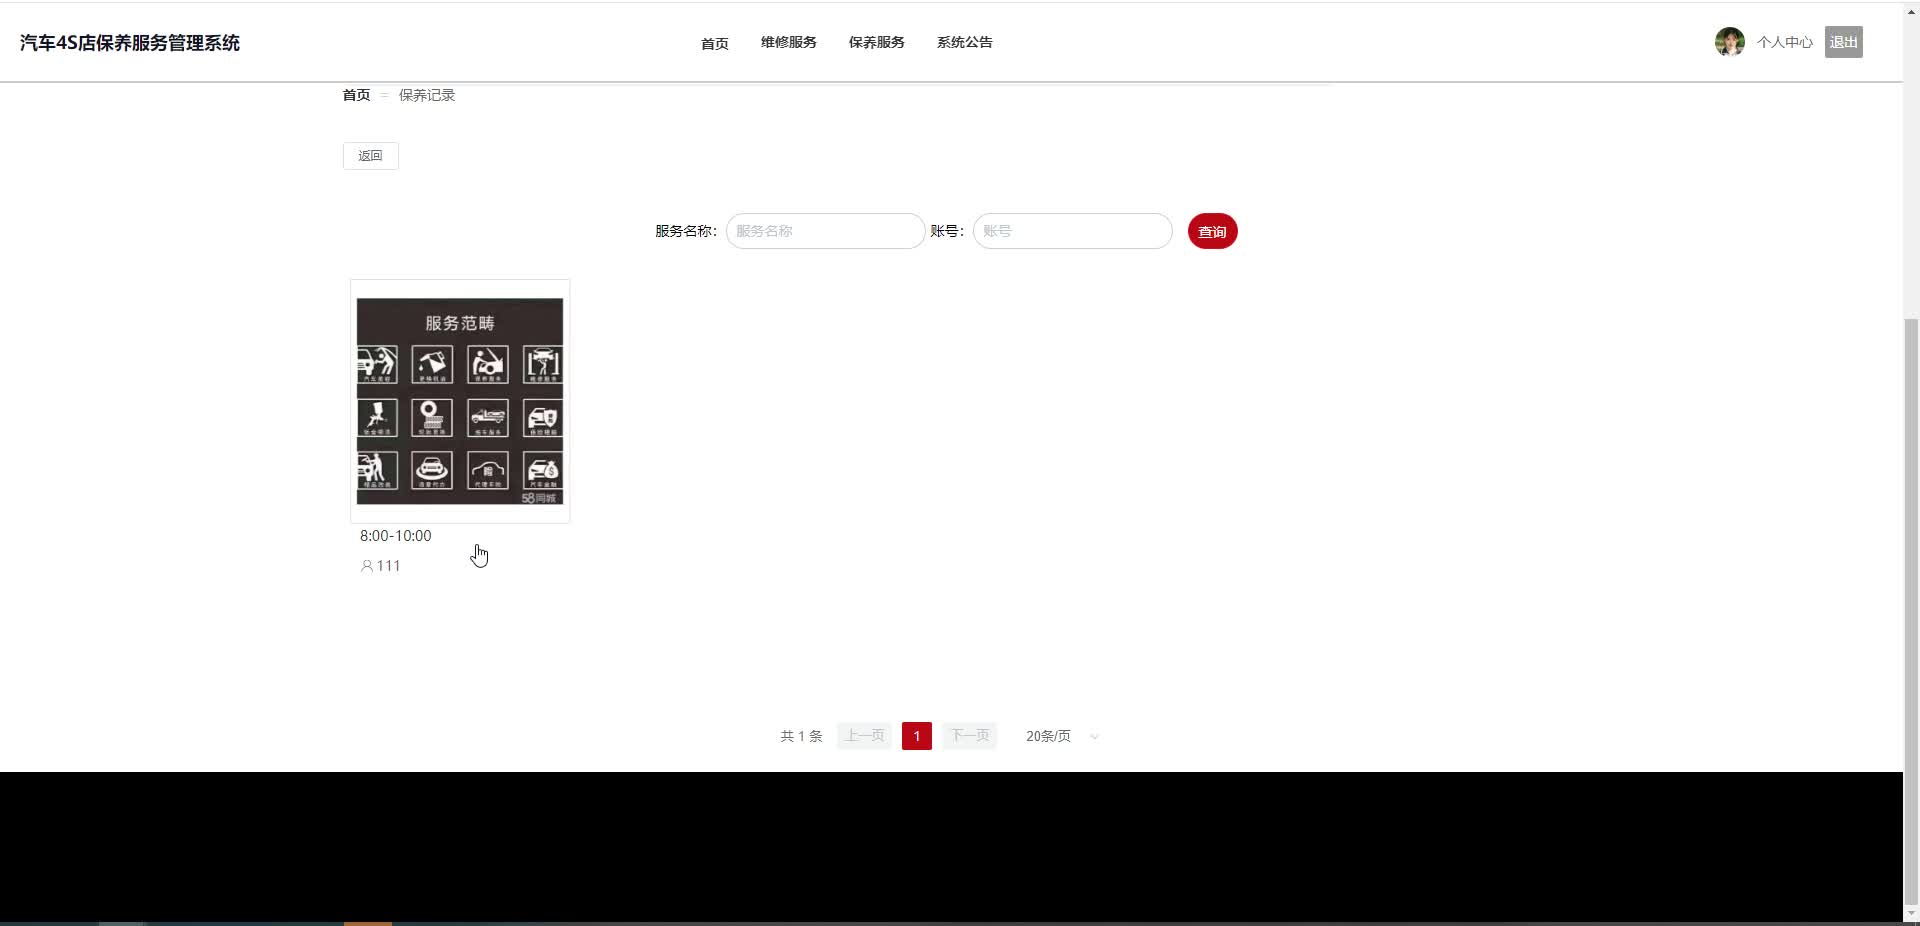This screenshot has height=926, width=1920.
Task: Click the 服务名称 input field
Action: pos(825,231)
